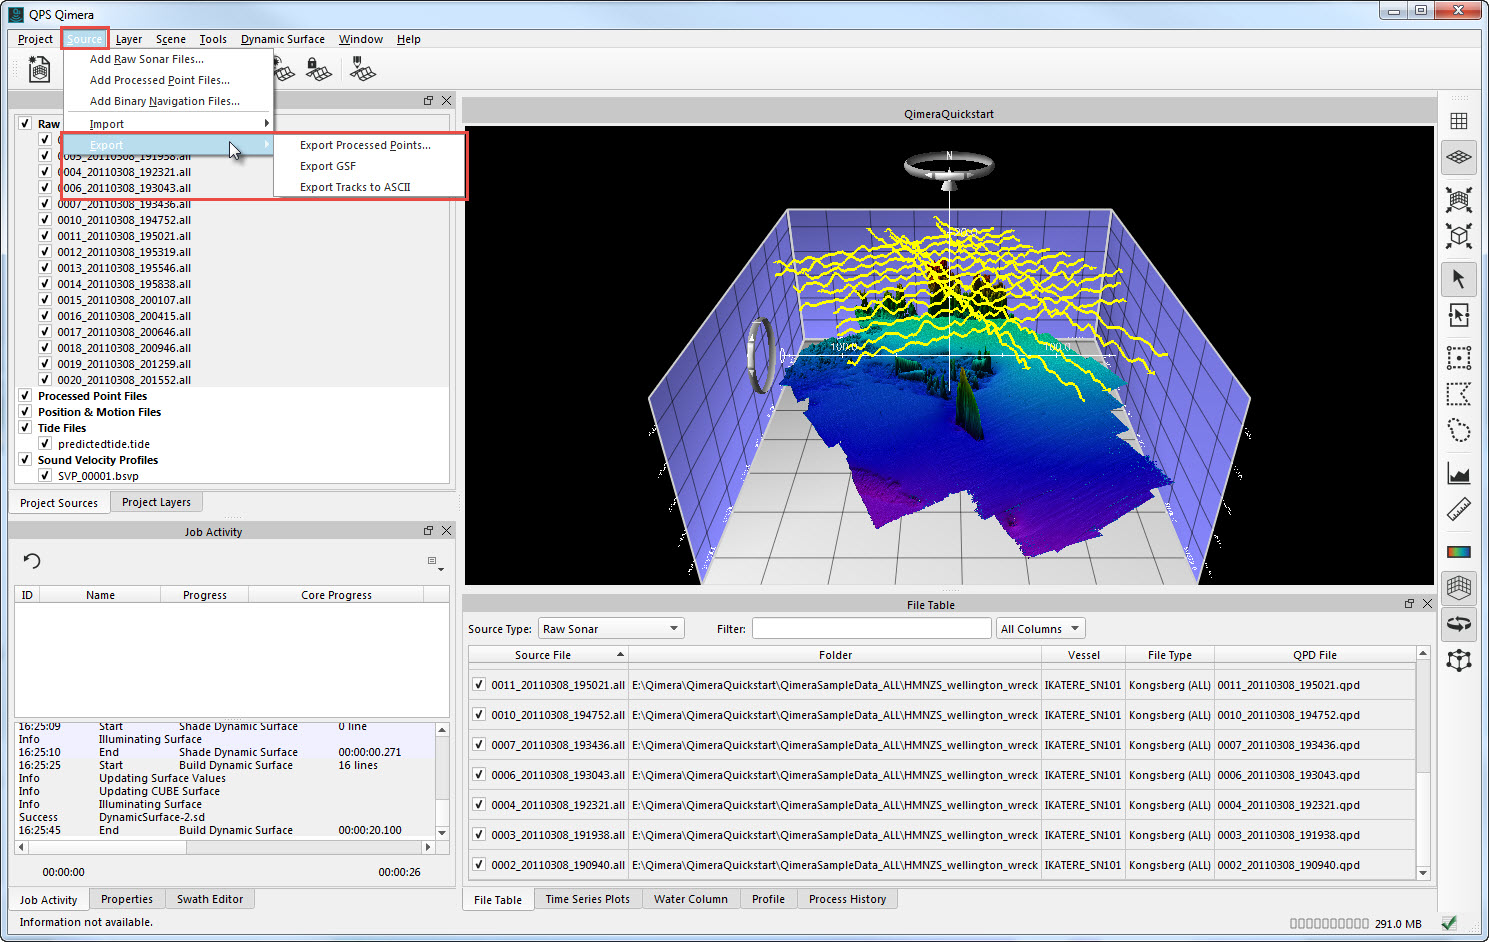Click the Filter text field
The image size is (1489, 942).
click(871, 629)
